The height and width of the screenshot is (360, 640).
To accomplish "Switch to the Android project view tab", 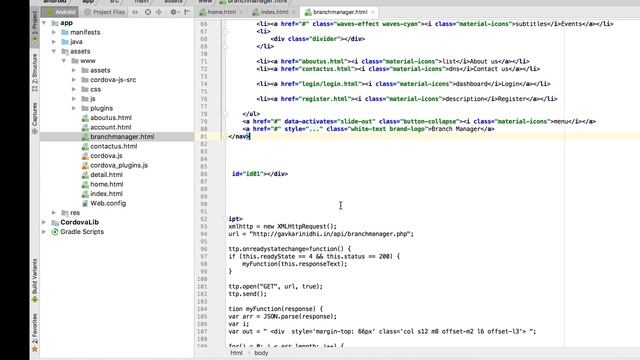I will click(x=60, y=12).
